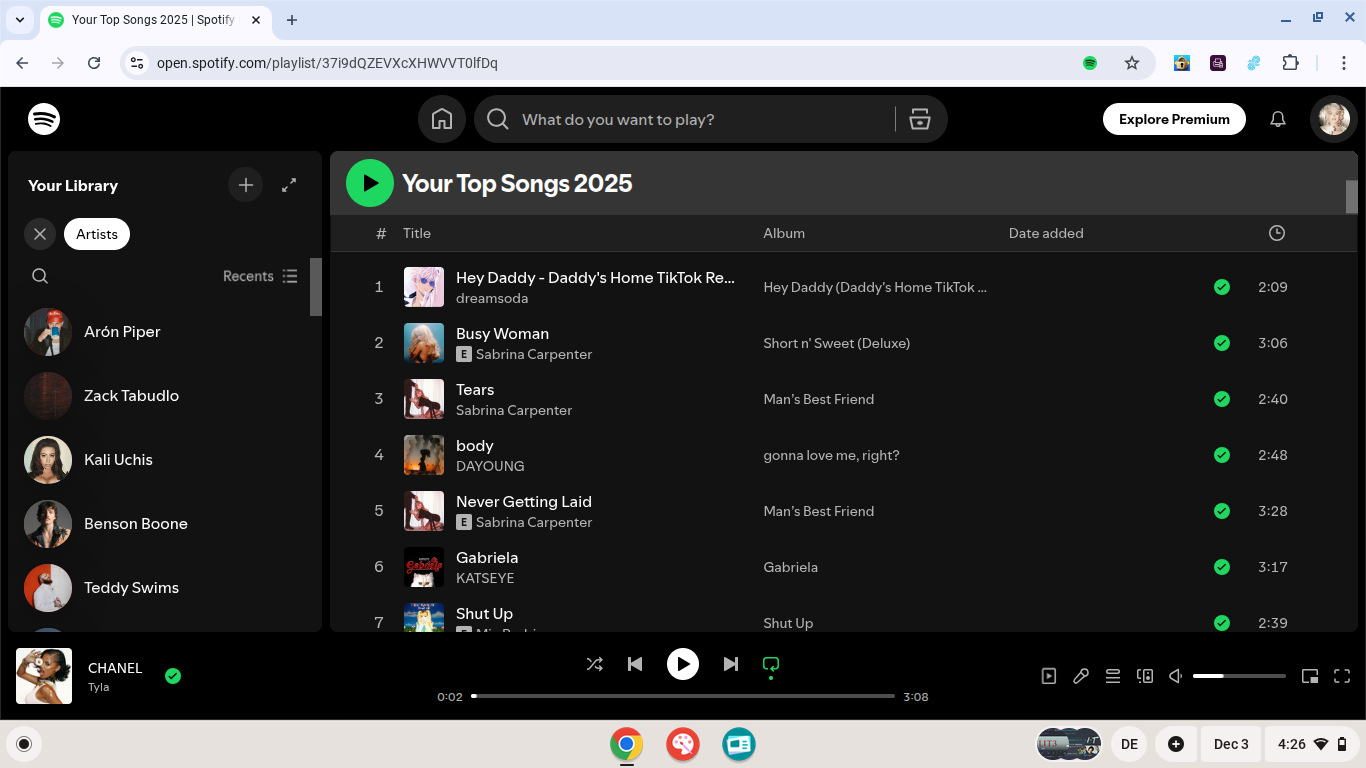Open the miniplayer
The image size is (1366, 768).
pos(1310,676)
